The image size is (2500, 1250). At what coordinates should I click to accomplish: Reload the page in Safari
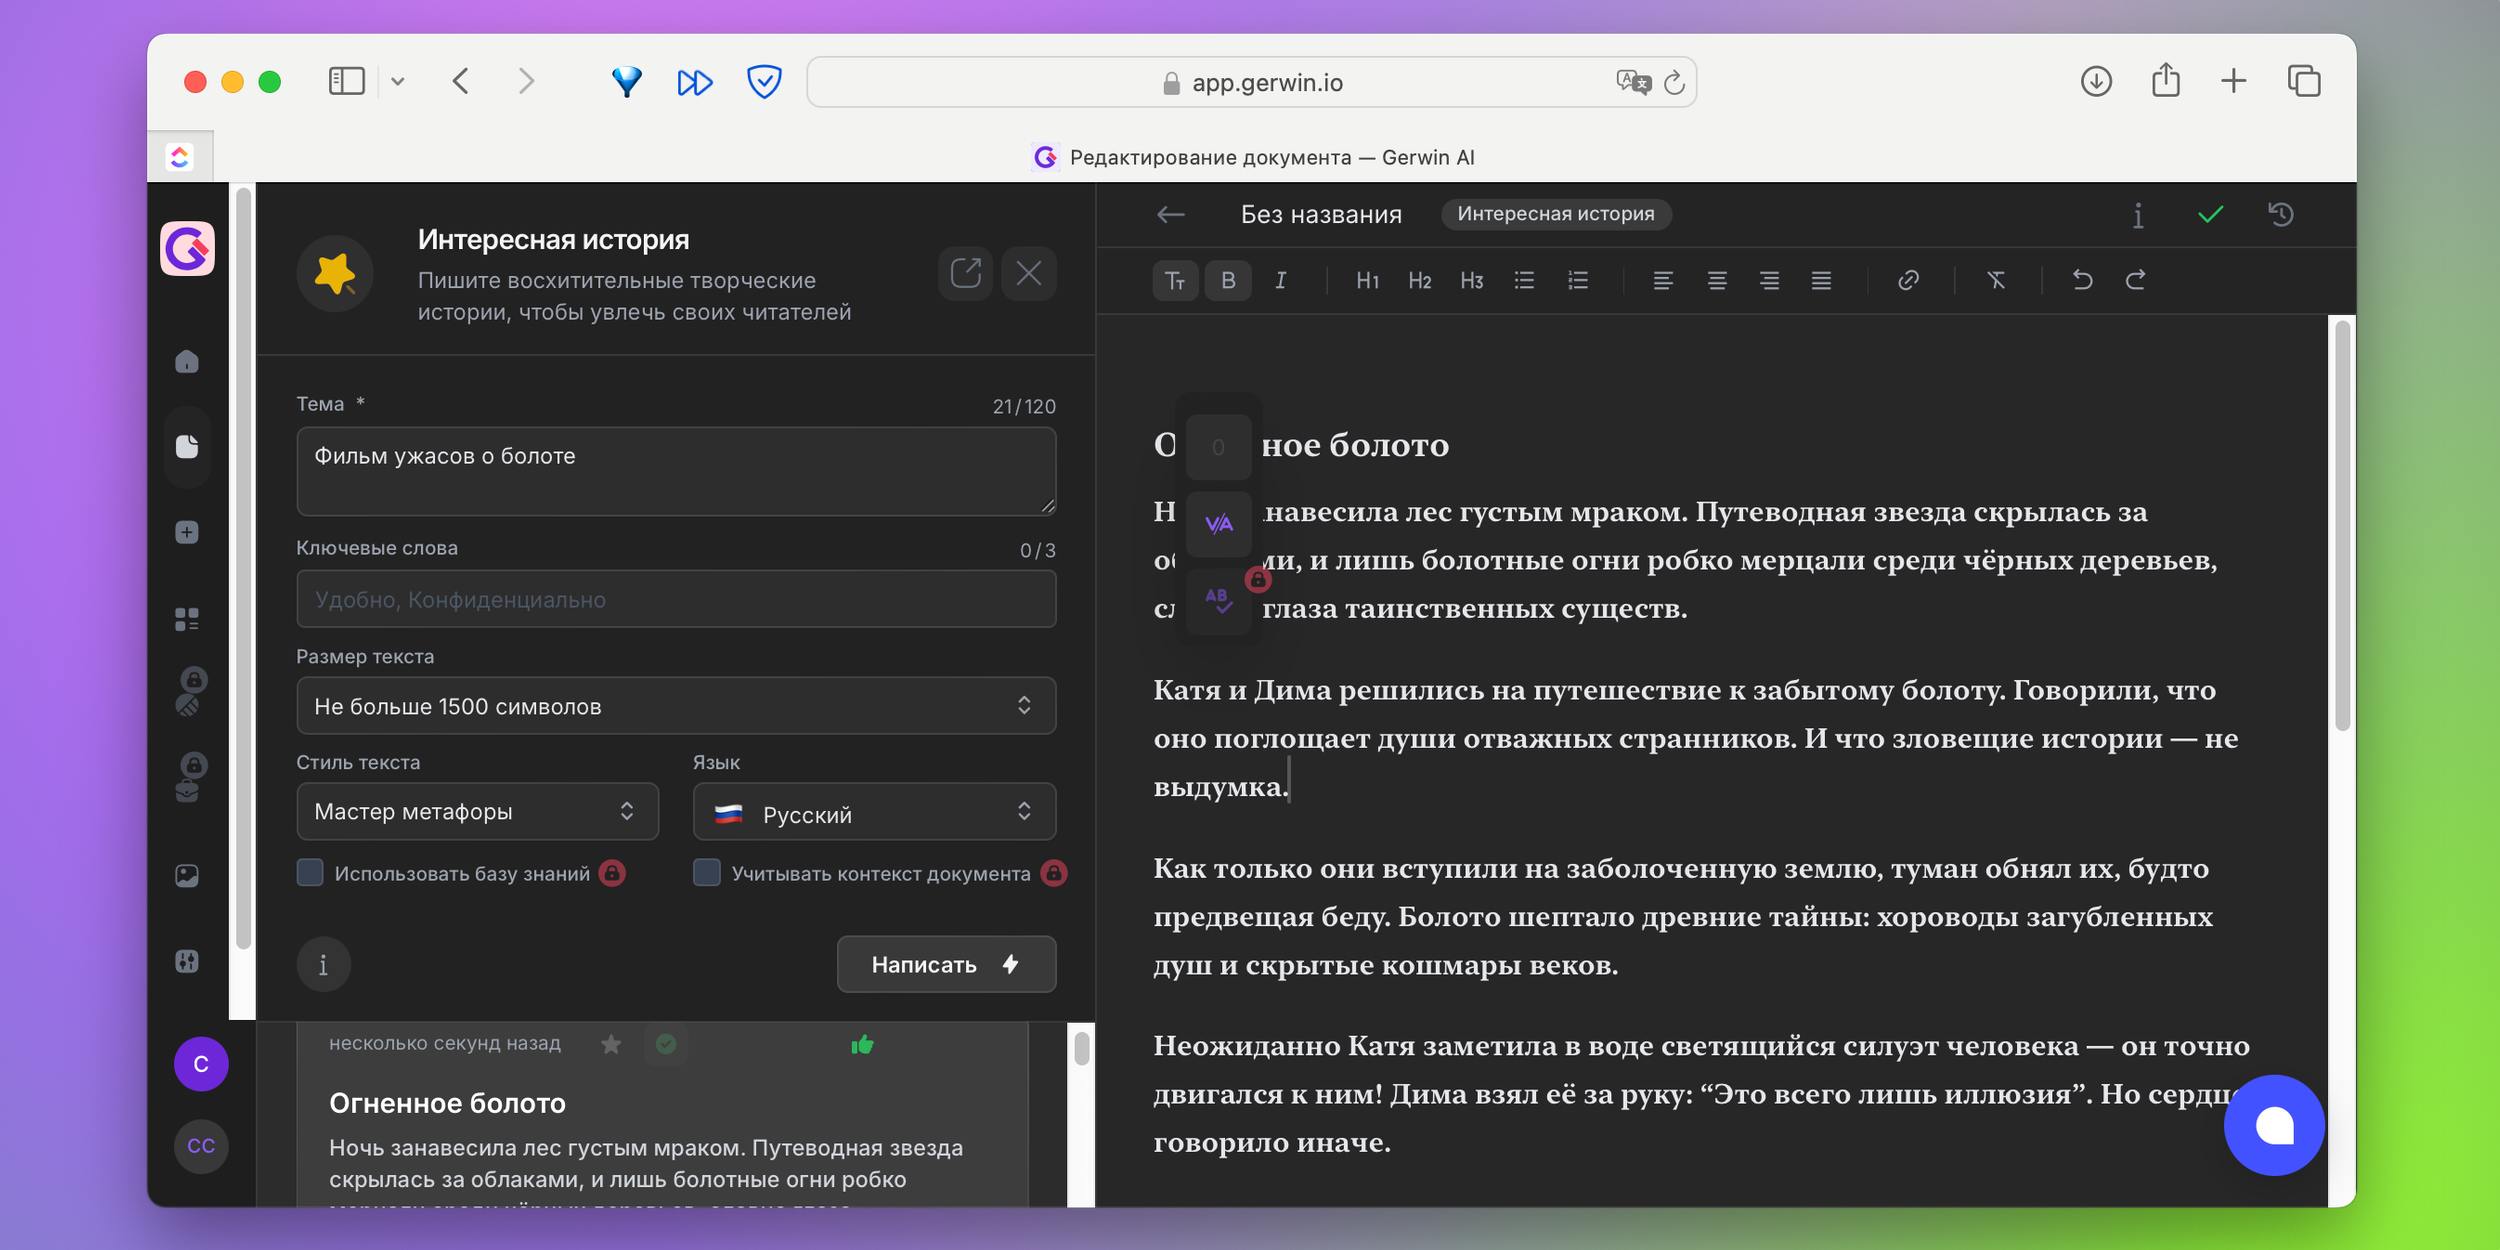[1674, 83]
